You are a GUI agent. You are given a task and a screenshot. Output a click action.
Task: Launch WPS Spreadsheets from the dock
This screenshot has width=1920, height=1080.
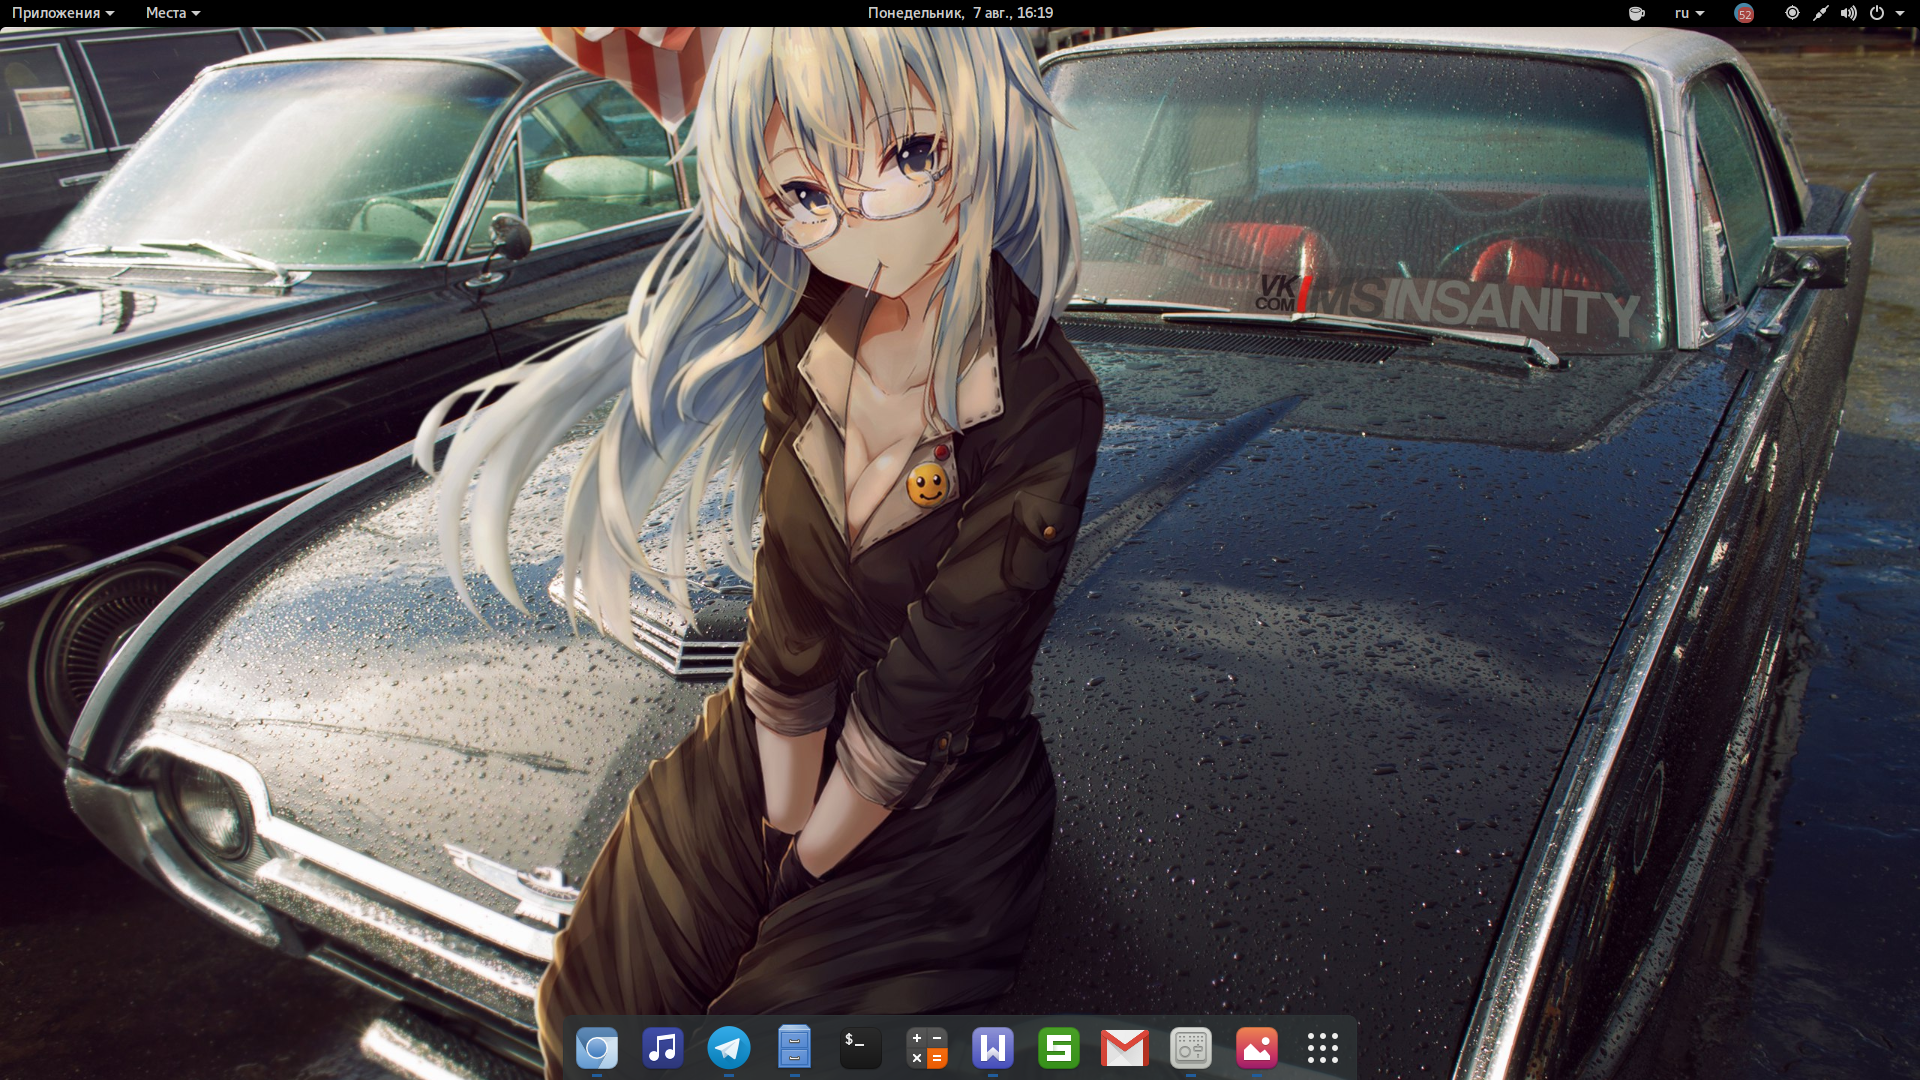[1059, 1048]
